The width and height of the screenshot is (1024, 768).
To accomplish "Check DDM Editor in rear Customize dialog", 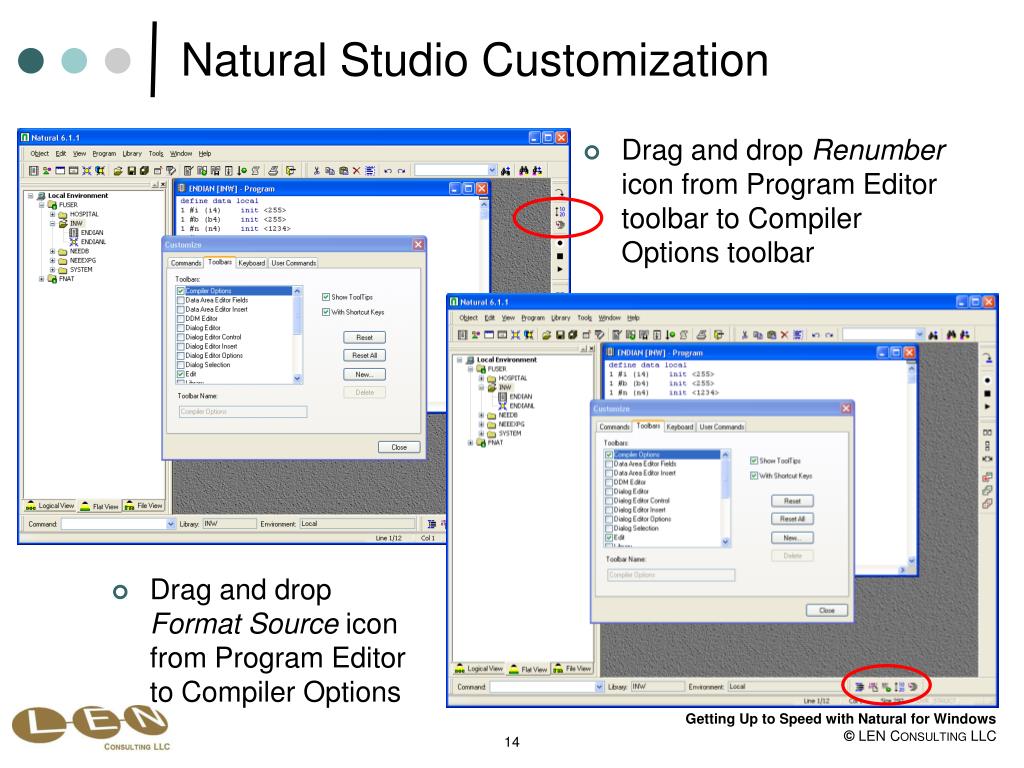I will pyautogui.click(x=181, y=319).
